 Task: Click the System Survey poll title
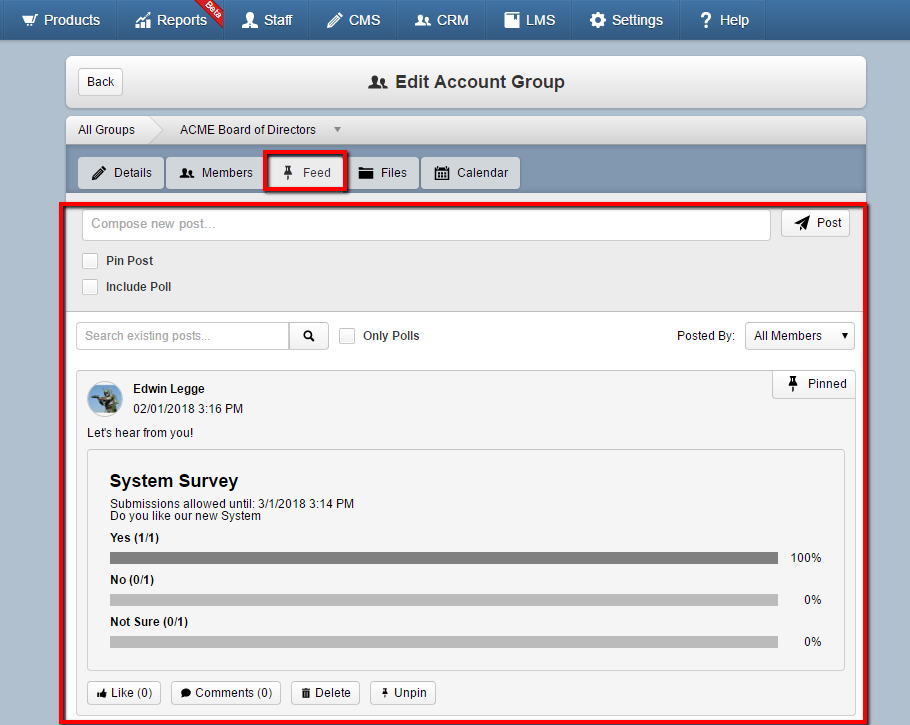point(174,481)
